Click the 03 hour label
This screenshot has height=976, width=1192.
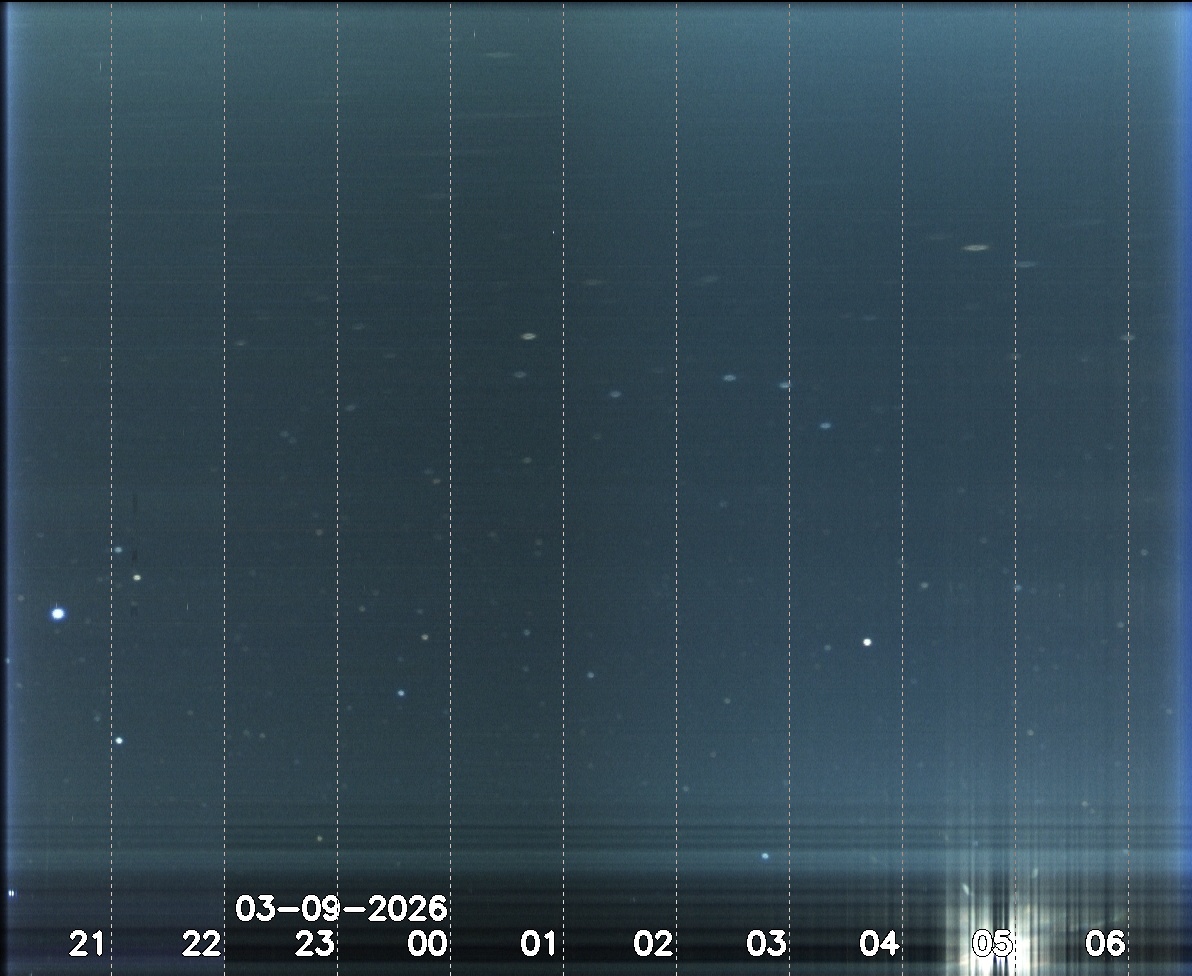pos(767,943)
